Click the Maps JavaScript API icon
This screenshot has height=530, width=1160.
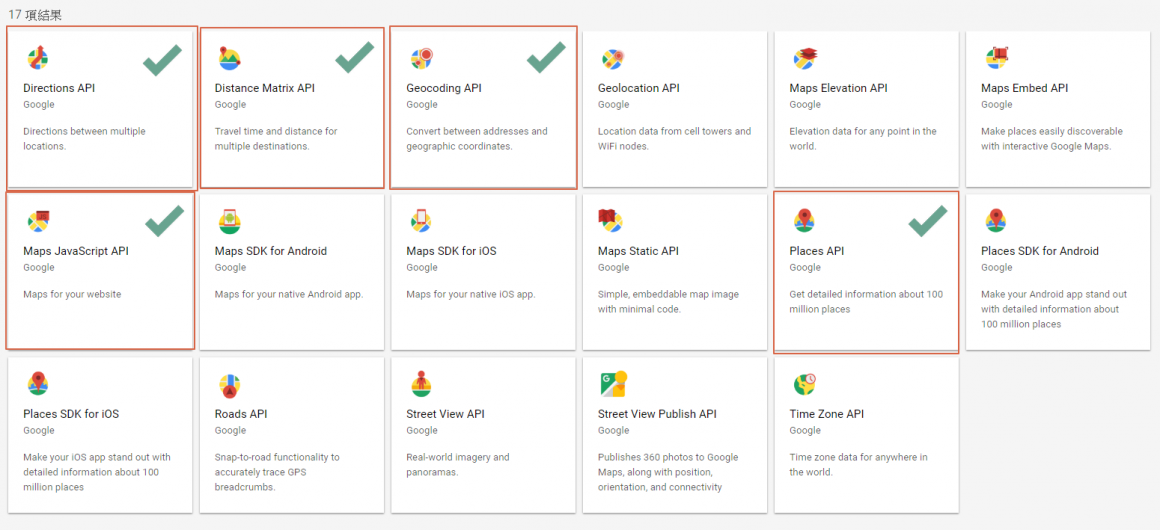38,221
